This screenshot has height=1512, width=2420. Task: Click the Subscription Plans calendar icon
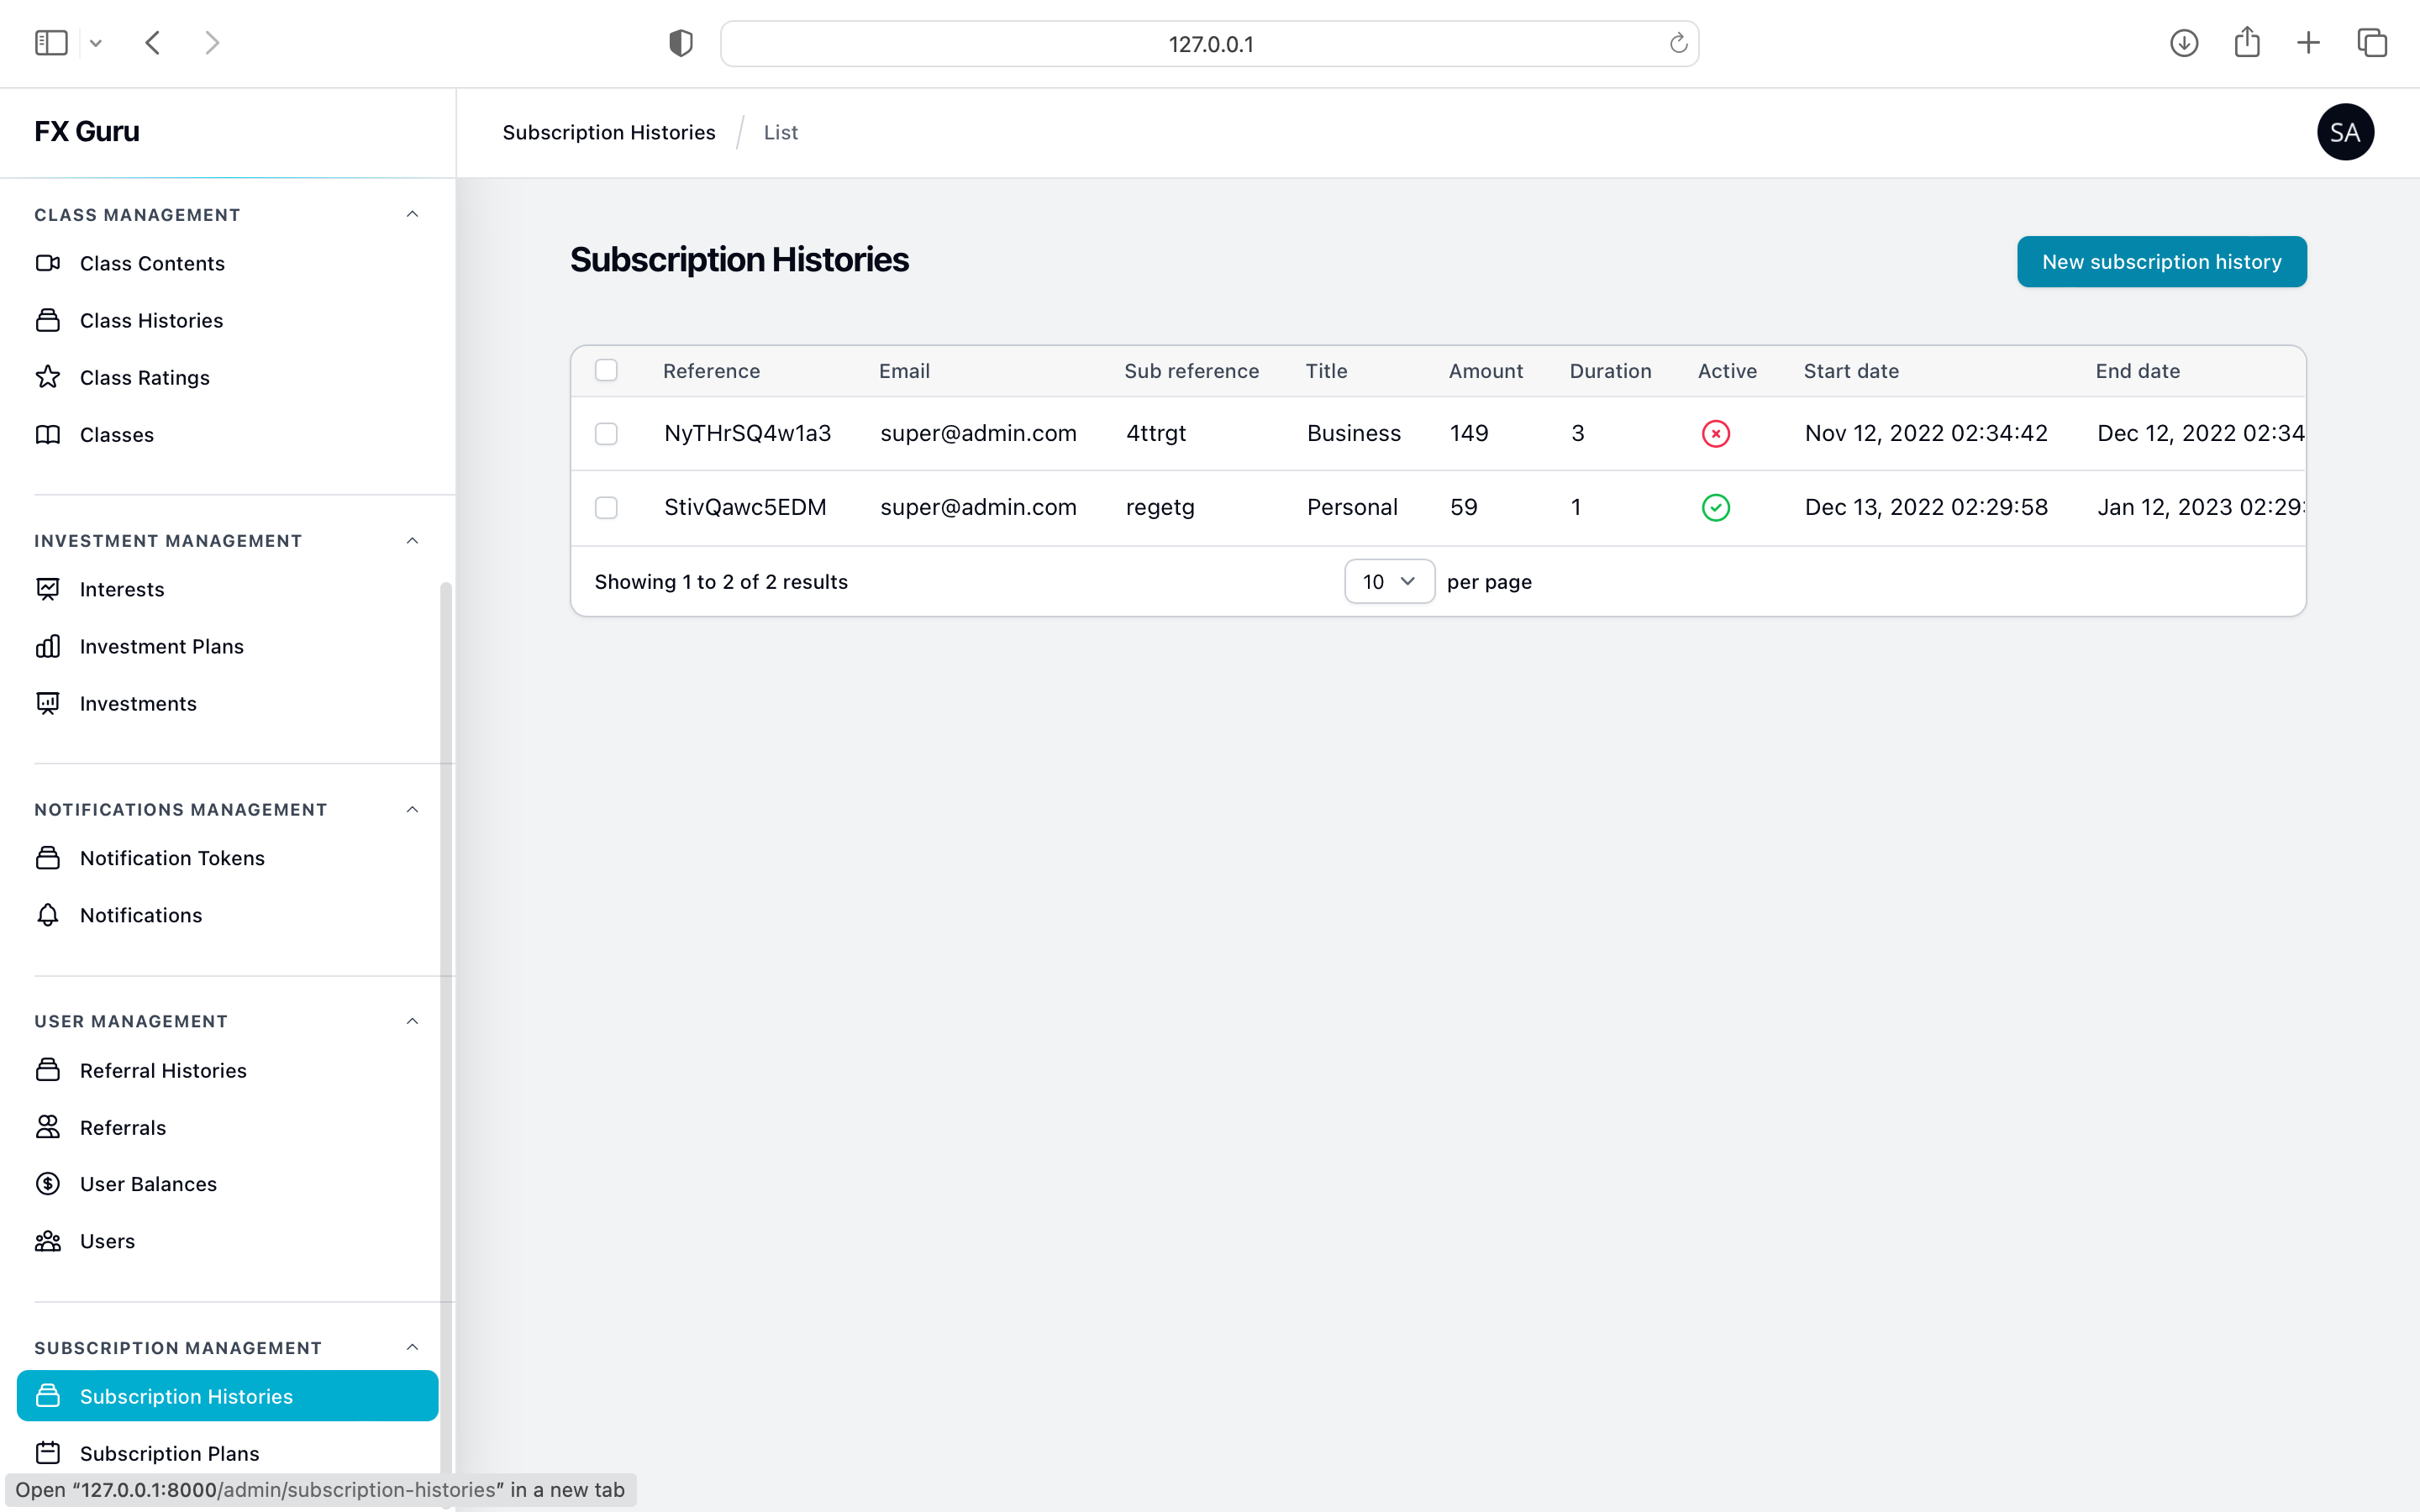click(x=48, y=1453)
